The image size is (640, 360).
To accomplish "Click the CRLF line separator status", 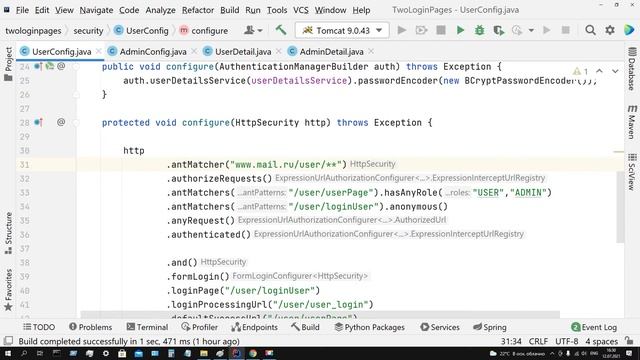I will coord(538,341).
